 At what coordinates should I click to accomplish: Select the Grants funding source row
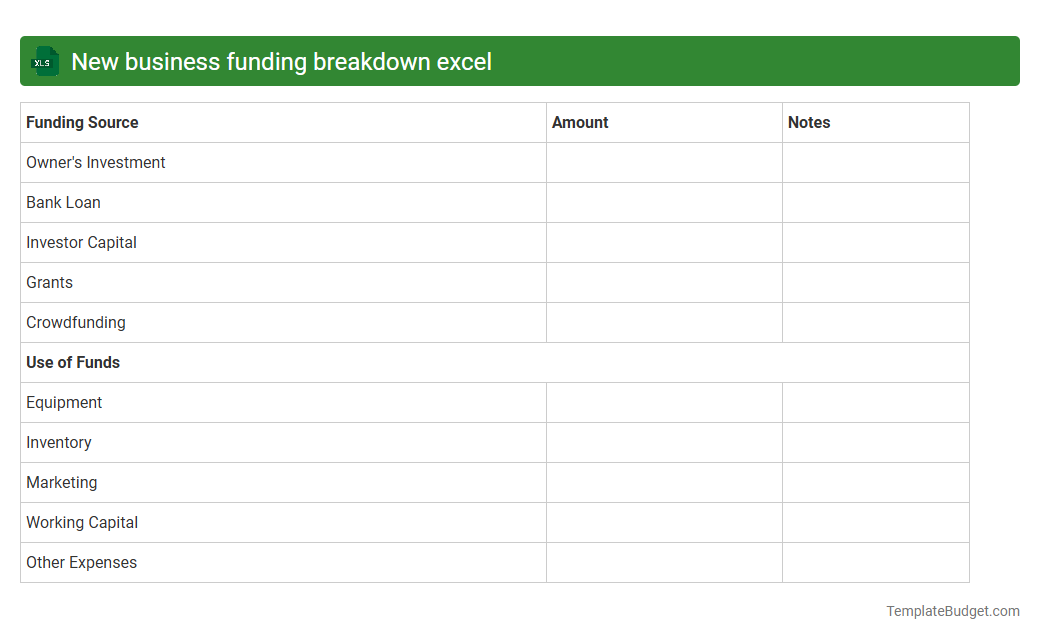[49, 282]
